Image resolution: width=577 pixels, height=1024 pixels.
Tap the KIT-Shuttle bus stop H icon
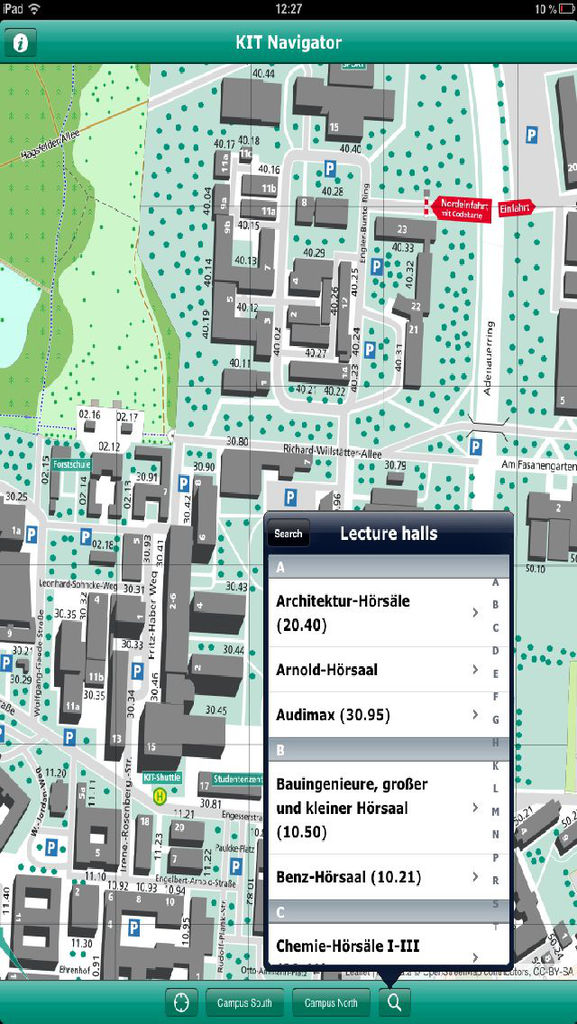(x=159, y=796)
